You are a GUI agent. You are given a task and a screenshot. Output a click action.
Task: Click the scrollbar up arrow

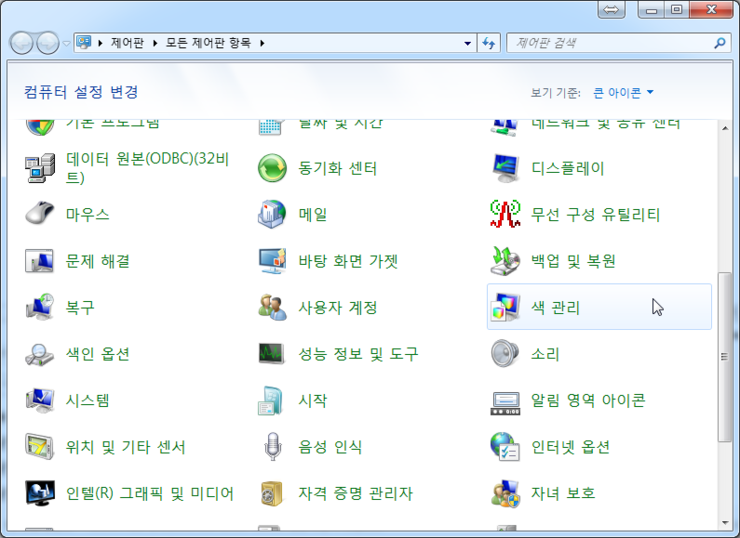(725, 128)
